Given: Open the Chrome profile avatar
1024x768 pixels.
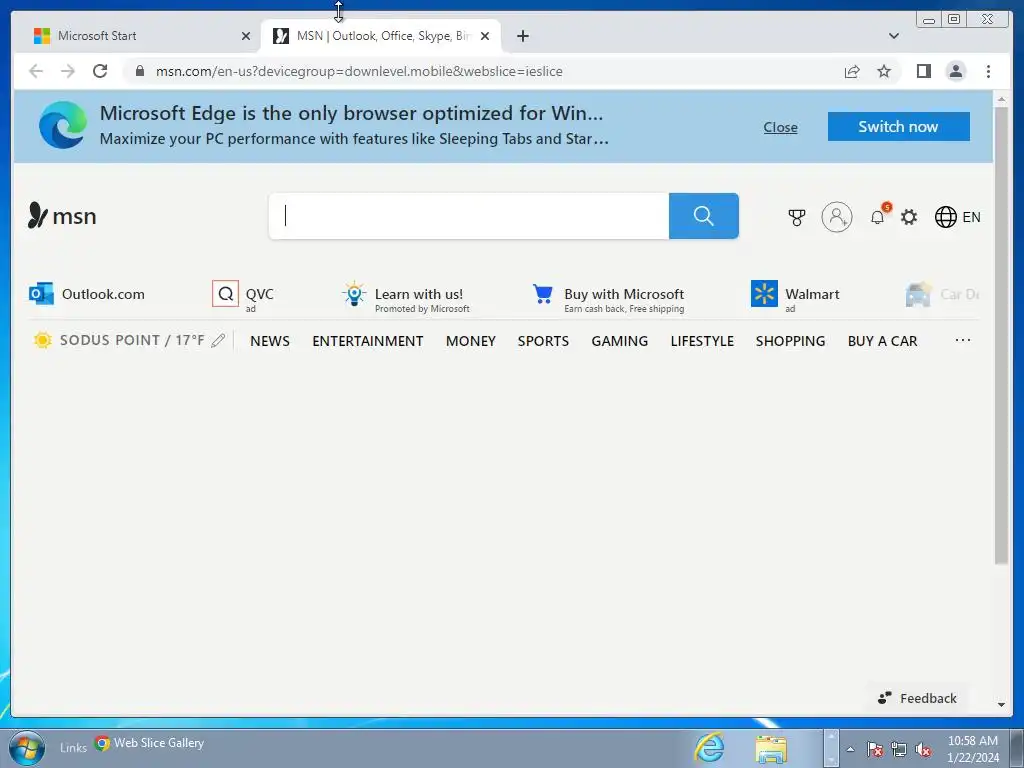Looking at the screenshot, I should pos(955,71).
